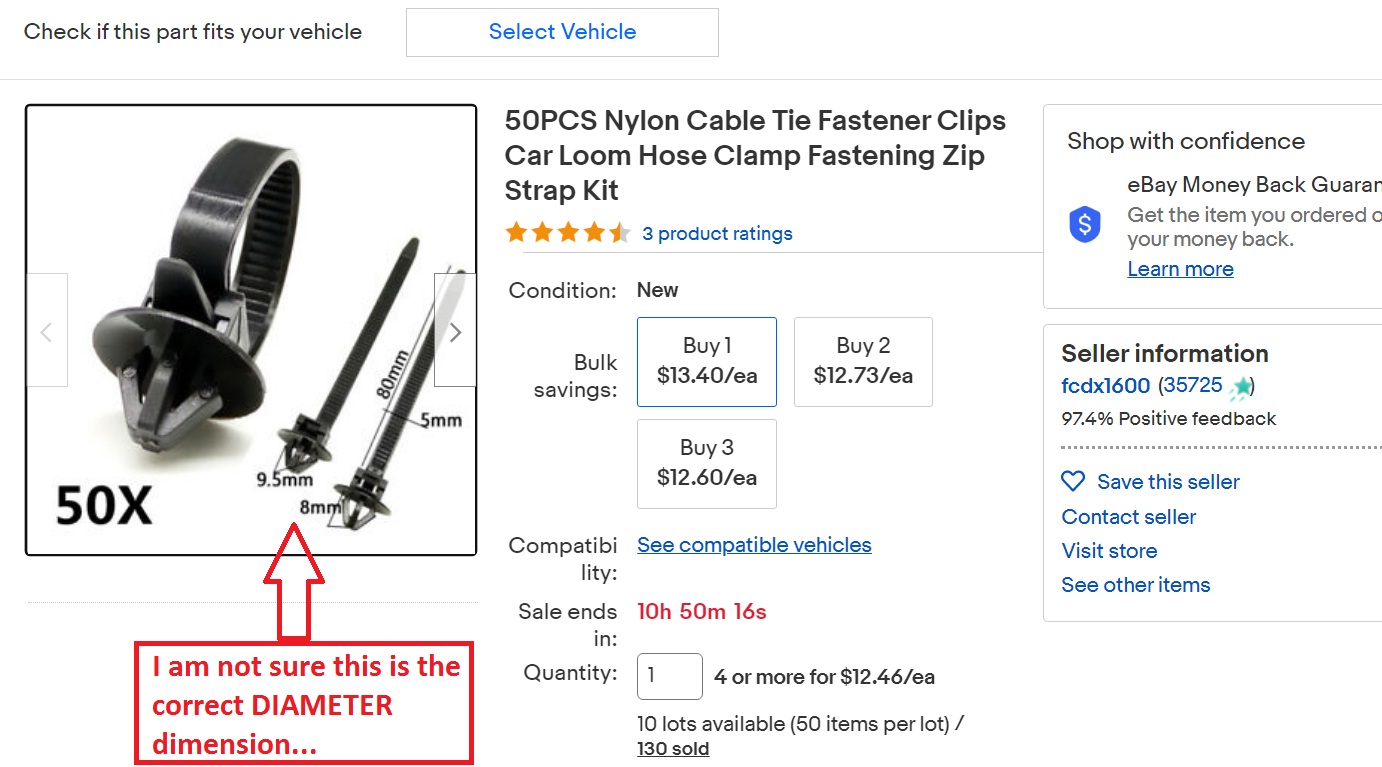Choose the Buy 3 at $12.60/ea option
This screenshot has height=767, width=1382.
(x=707, y=463)
